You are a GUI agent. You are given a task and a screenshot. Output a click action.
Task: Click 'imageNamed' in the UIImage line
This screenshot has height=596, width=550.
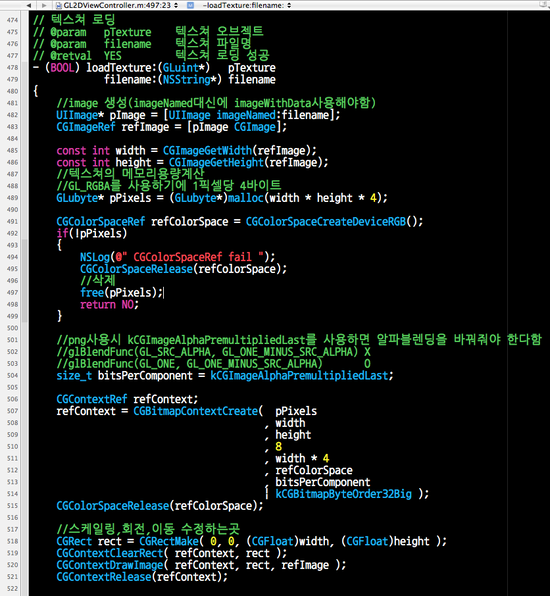[x=246, y=115]
